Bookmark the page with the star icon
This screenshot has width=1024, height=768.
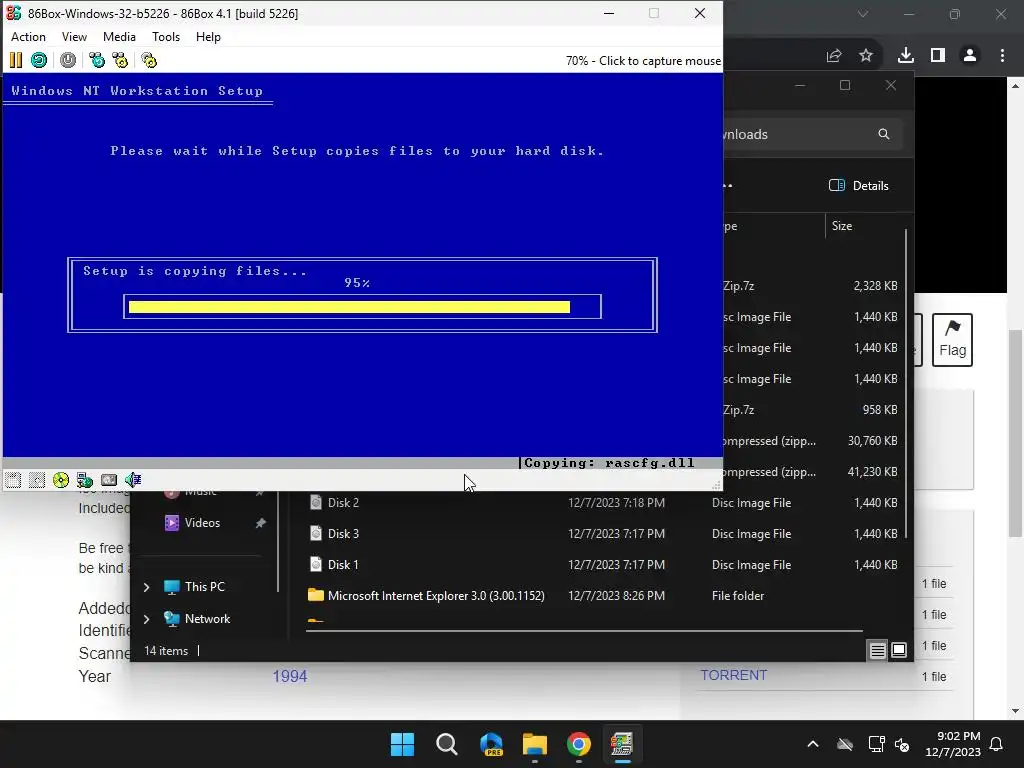[x=866, y=56]
